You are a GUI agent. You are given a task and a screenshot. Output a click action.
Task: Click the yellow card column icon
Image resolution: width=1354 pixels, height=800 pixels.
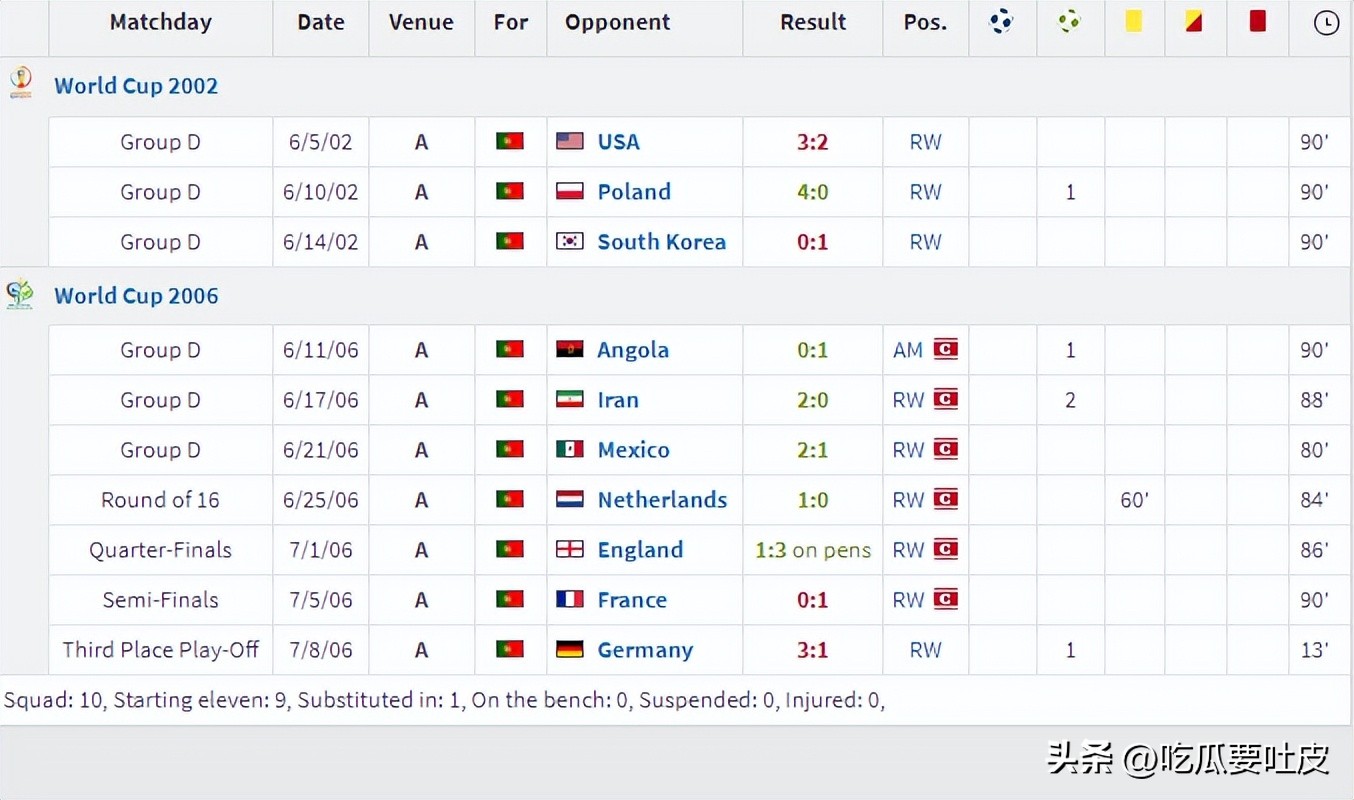[1133, 21]
